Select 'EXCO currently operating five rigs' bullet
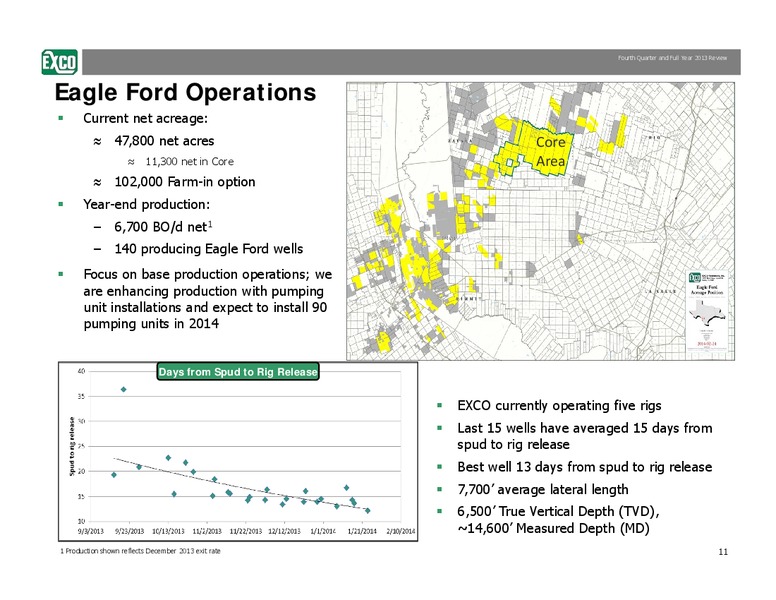776x600 pixels. (559, 405)
